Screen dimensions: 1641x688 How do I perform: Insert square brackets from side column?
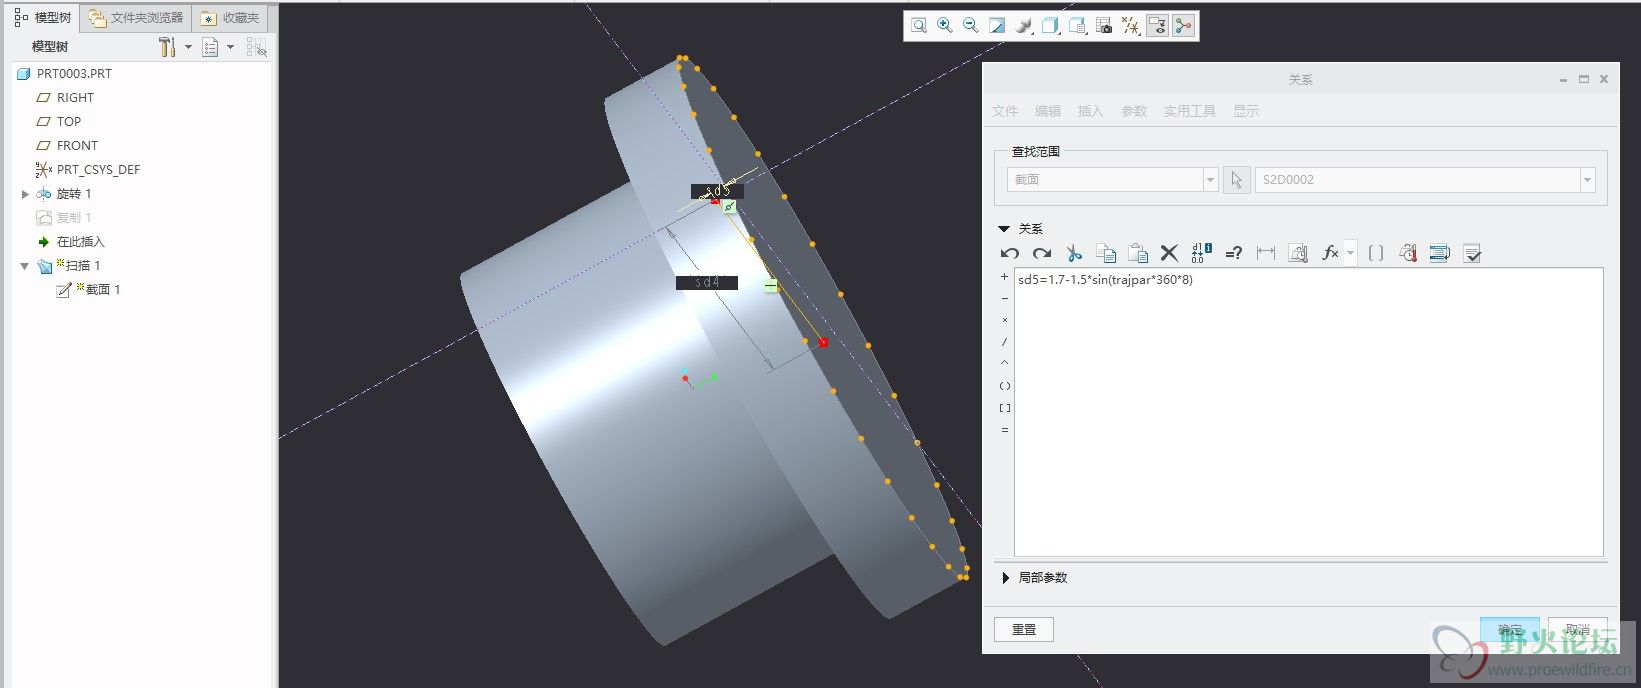[1005, 408]
